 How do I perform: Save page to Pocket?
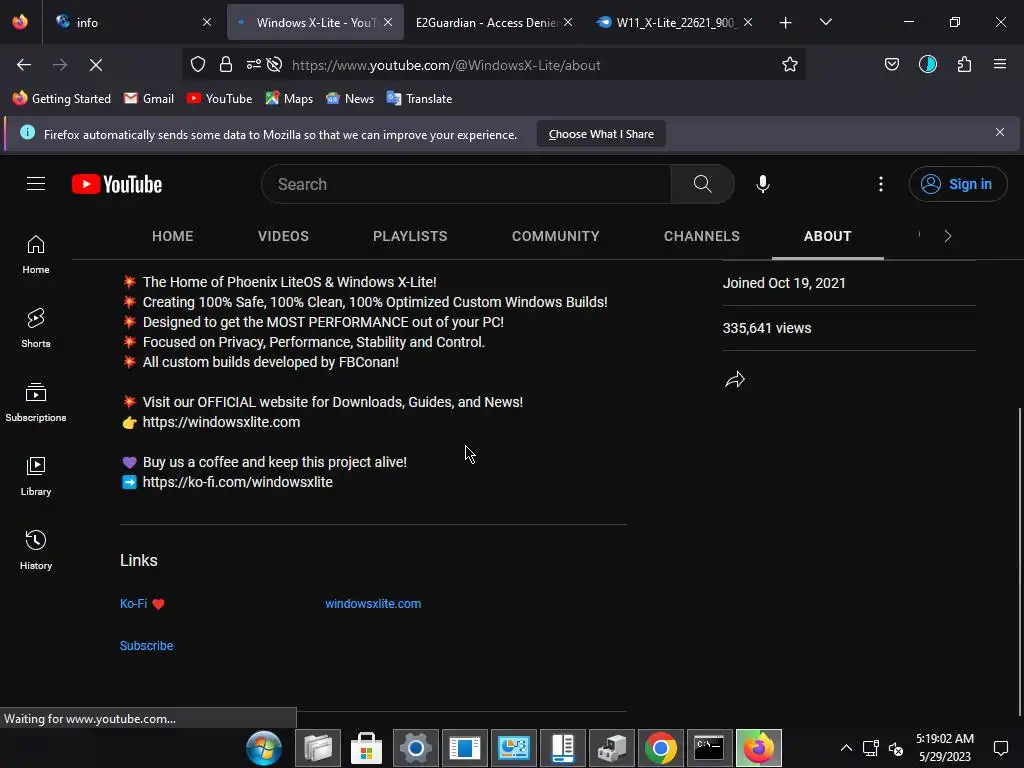point(892,64)
